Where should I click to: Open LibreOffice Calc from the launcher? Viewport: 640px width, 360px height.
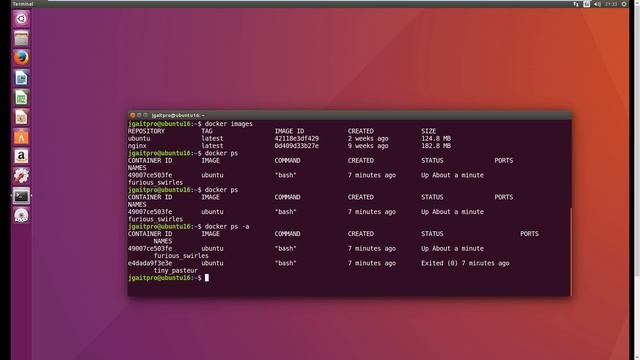coord(21,98)
